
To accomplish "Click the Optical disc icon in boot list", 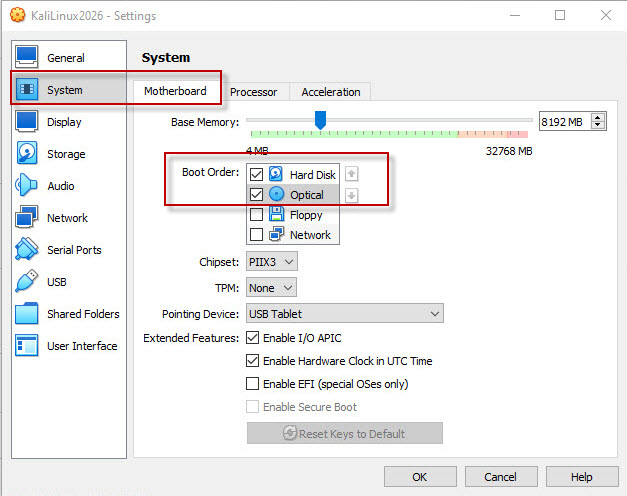I will click(276, 194).
